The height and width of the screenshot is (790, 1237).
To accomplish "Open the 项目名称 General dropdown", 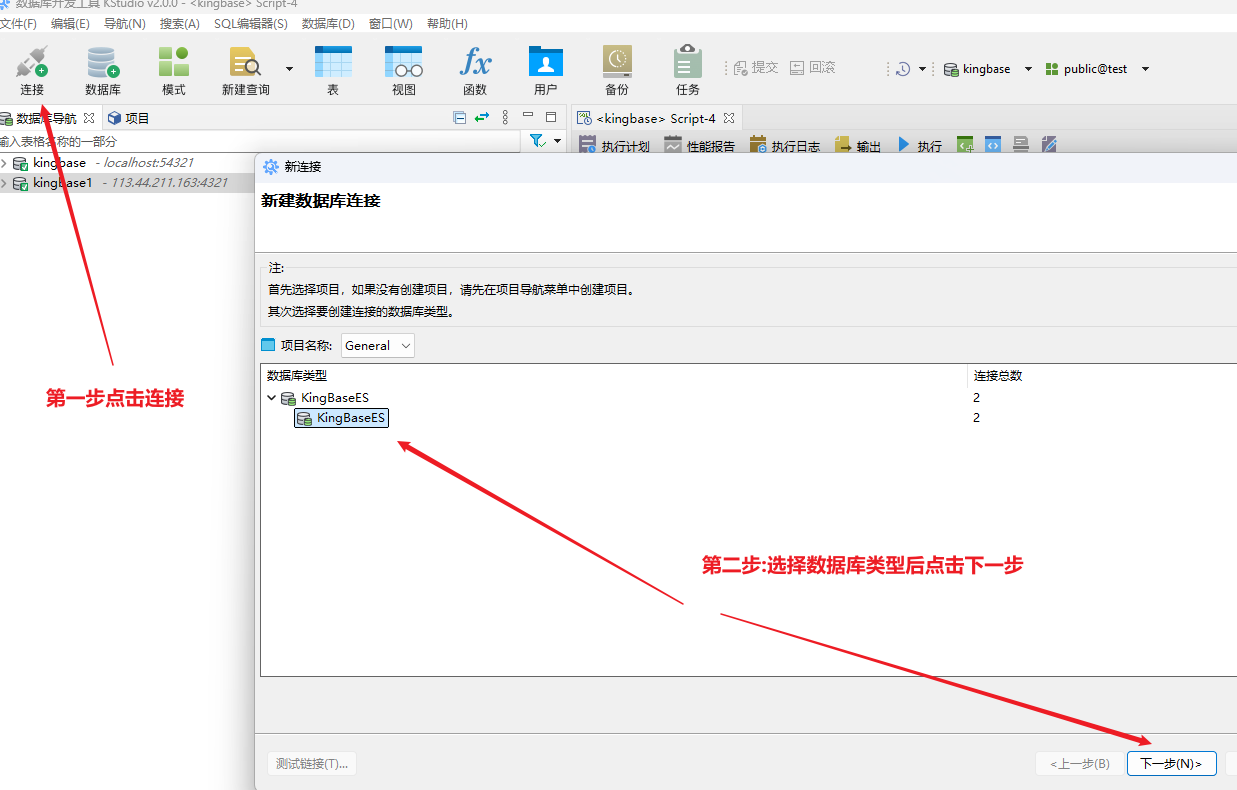I will (x=378, y=345).
